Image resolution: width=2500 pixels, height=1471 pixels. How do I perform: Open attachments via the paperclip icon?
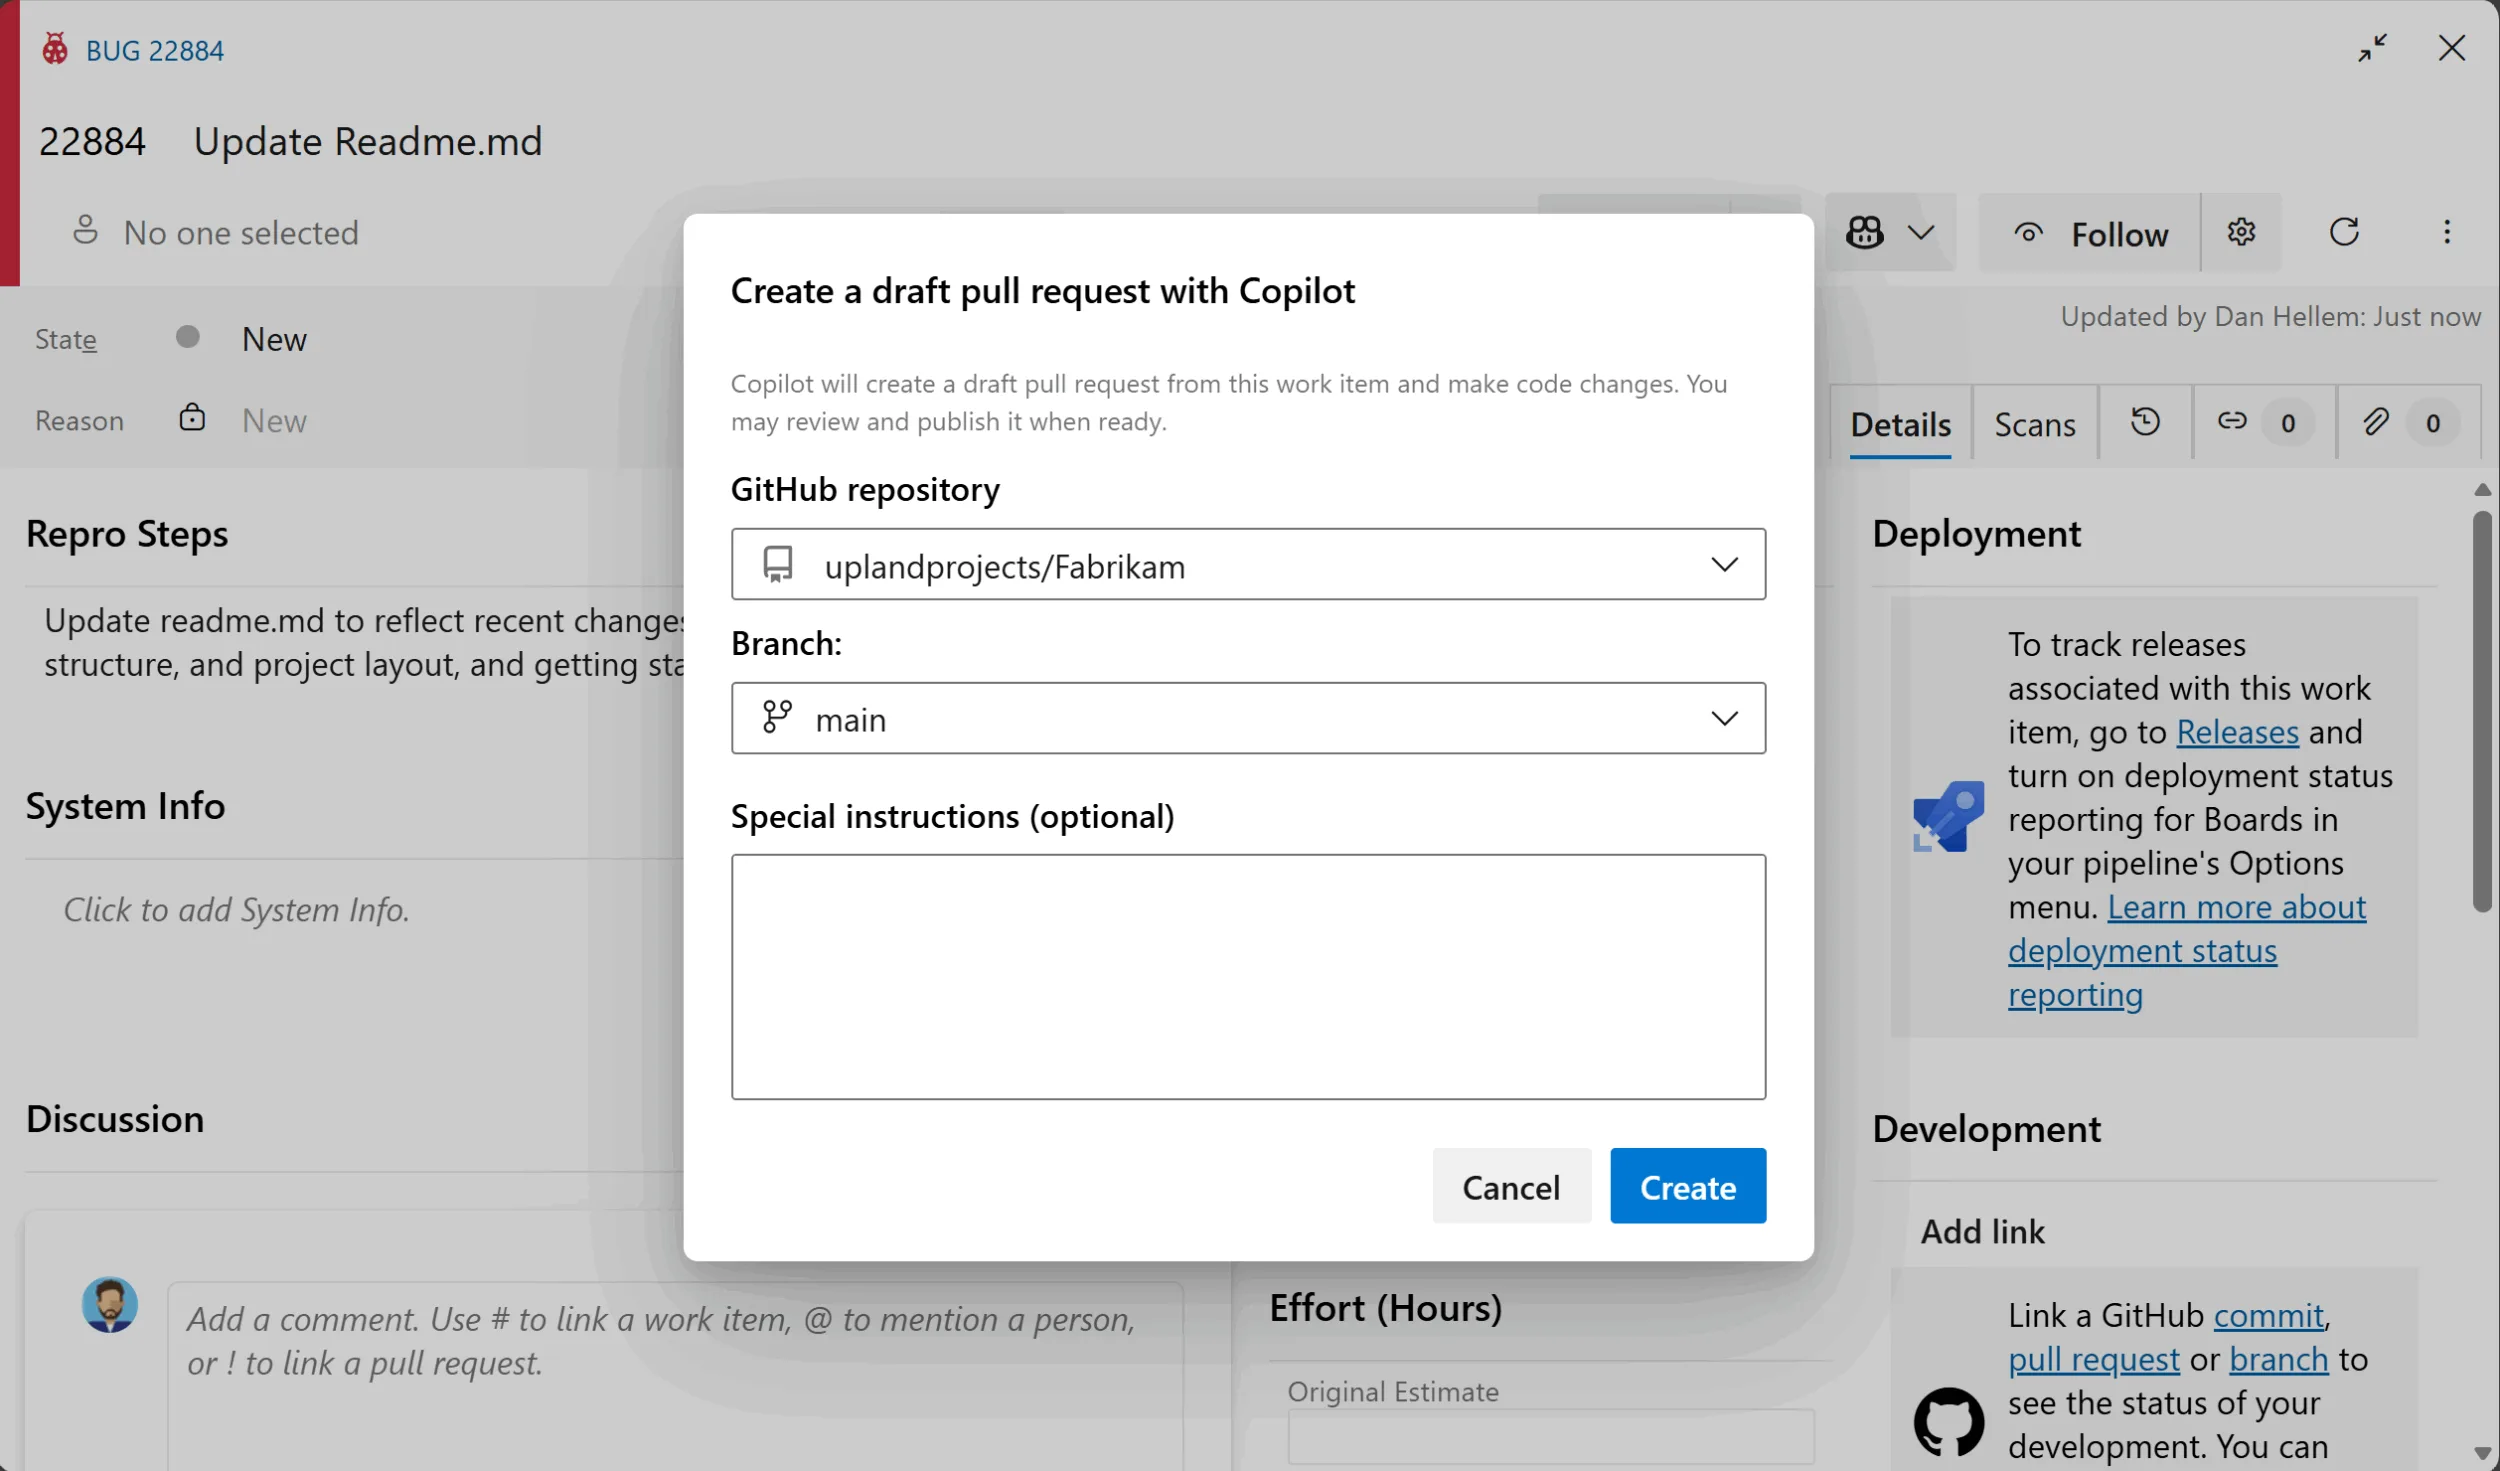(2378, 422)
